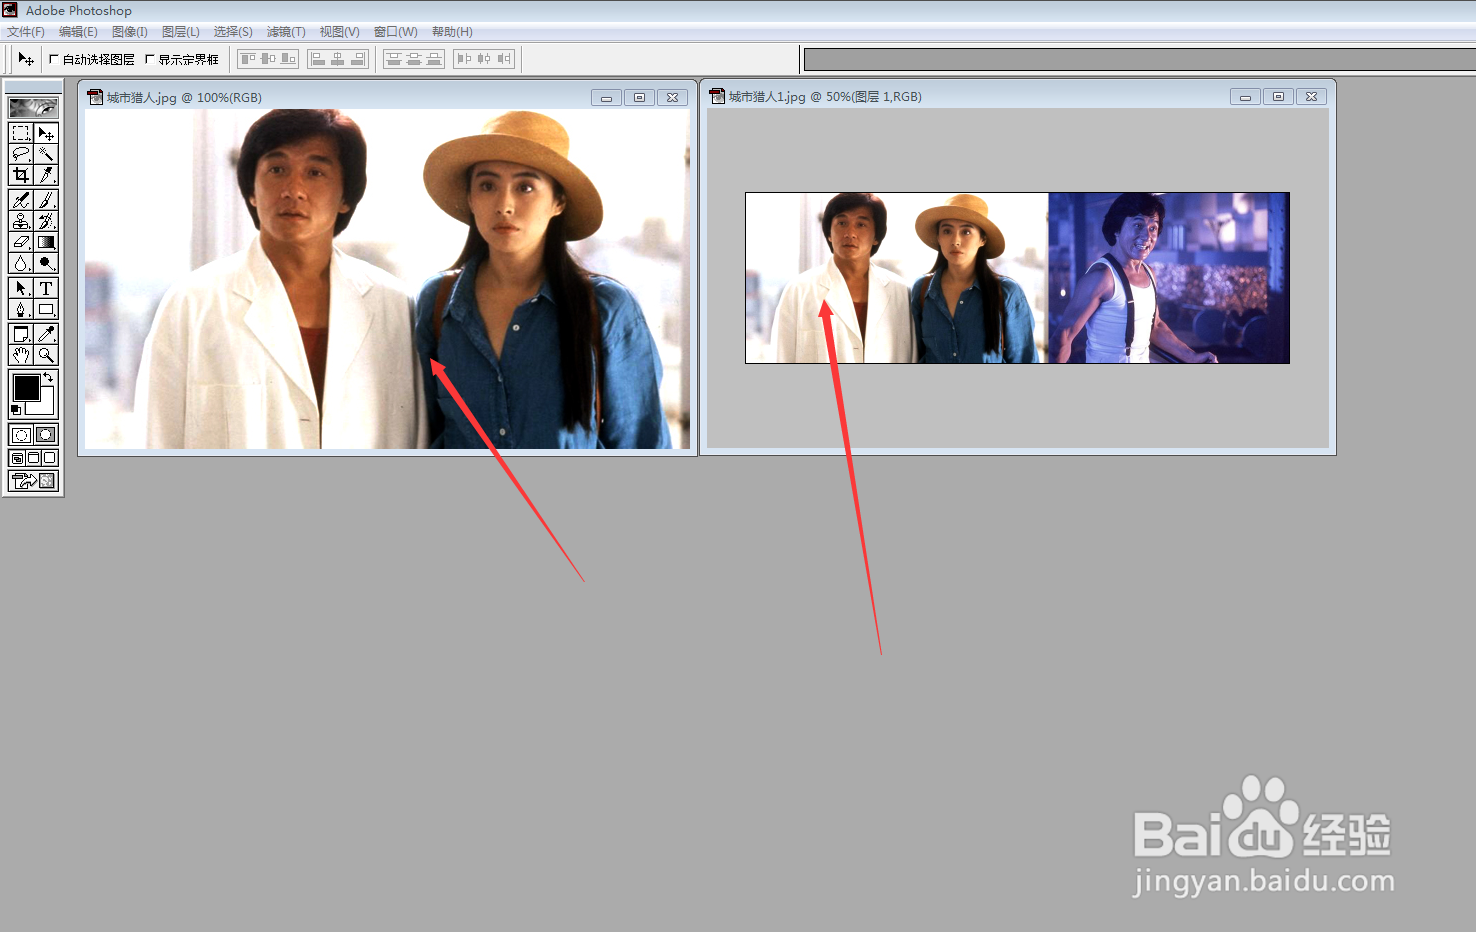Select the Move tool in the toolbox

point(46,133)
